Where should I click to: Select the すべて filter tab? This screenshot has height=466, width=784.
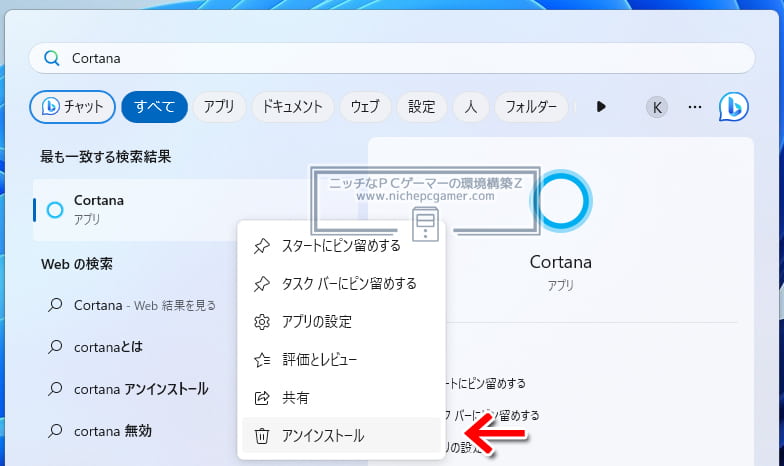[154, 106]
